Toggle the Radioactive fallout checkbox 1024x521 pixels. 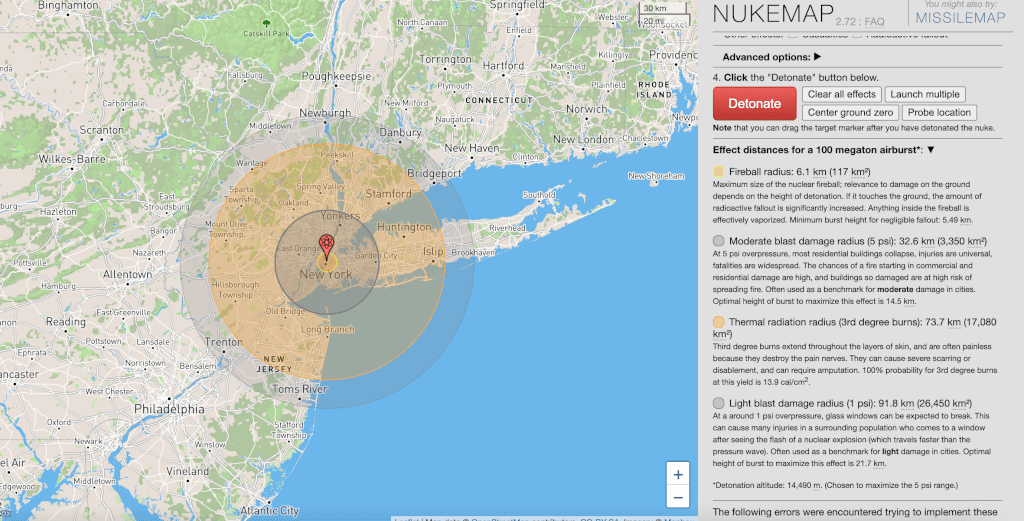point(858,34)
